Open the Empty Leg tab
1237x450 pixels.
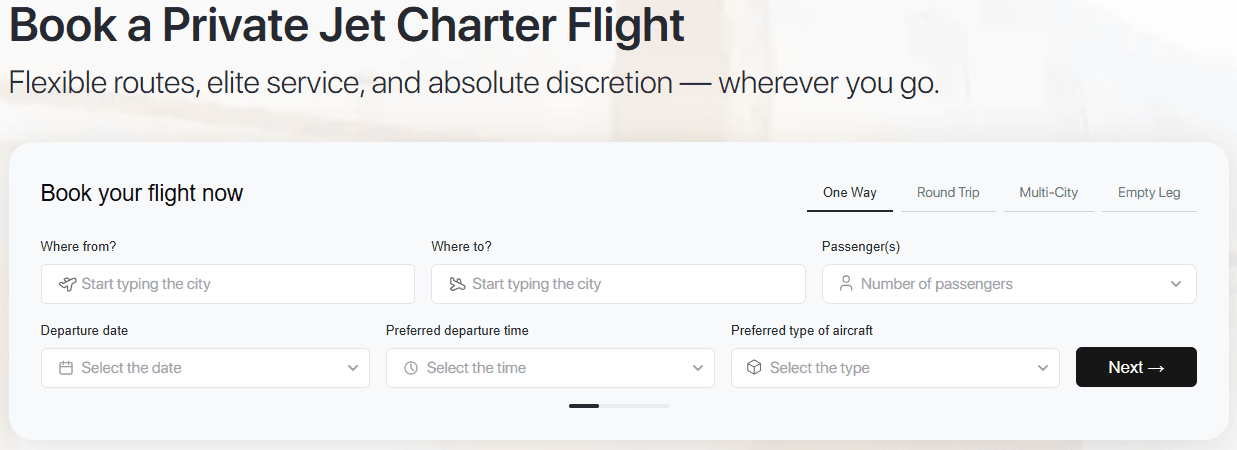click(x=1149, y=193)
